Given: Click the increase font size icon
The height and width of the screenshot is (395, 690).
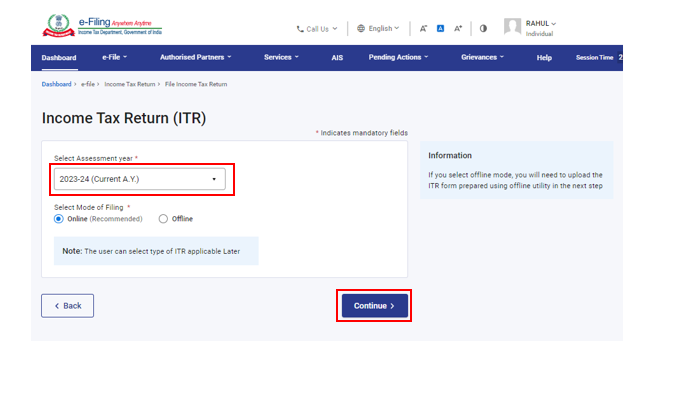Looking at the screenshot, I should click(x=458, y=29).
